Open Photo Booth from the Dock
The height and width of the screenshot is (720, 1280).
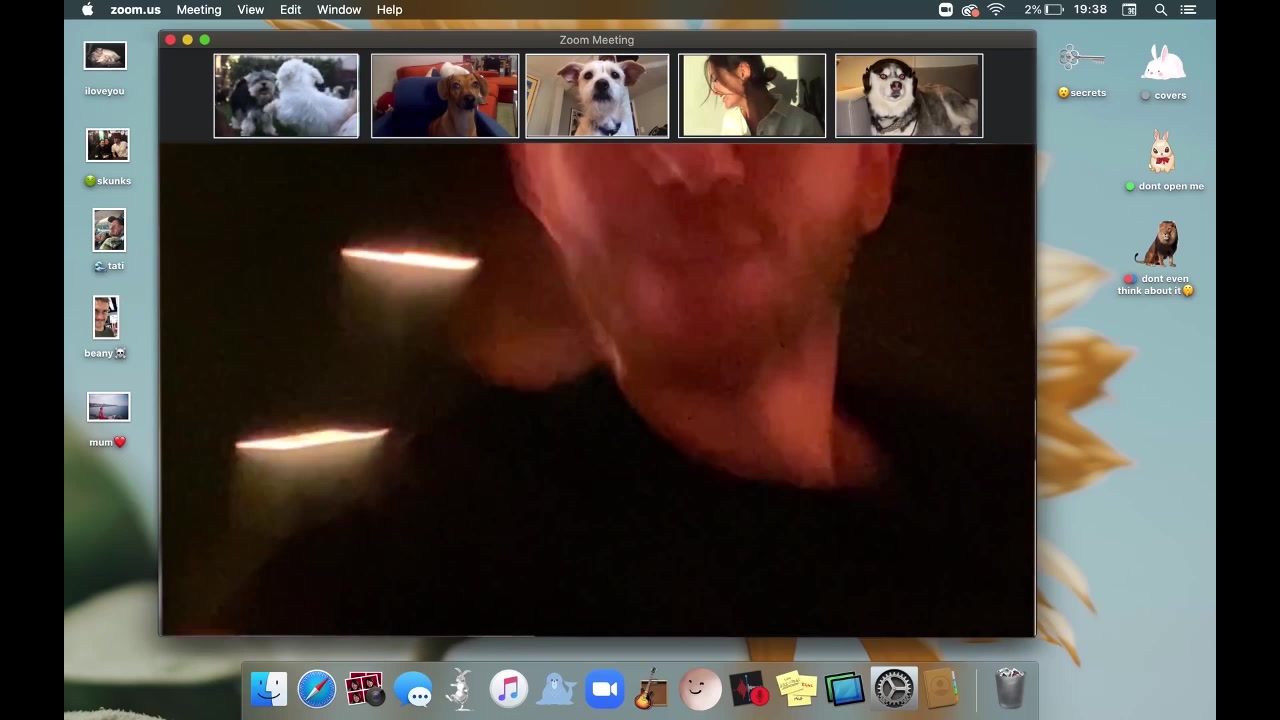click(x=365, y=689)
